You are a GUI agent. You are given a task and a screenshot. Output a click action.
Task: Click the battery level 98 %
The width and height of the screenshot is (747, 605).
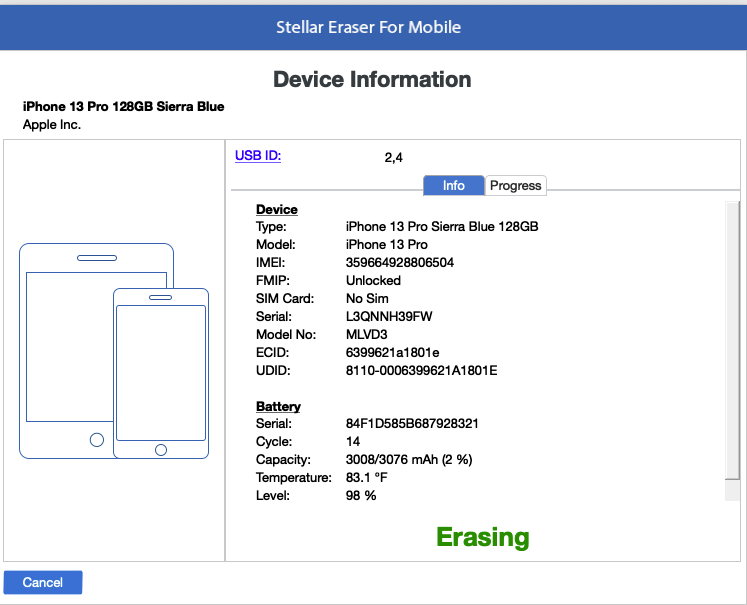(x=361, y=495)
